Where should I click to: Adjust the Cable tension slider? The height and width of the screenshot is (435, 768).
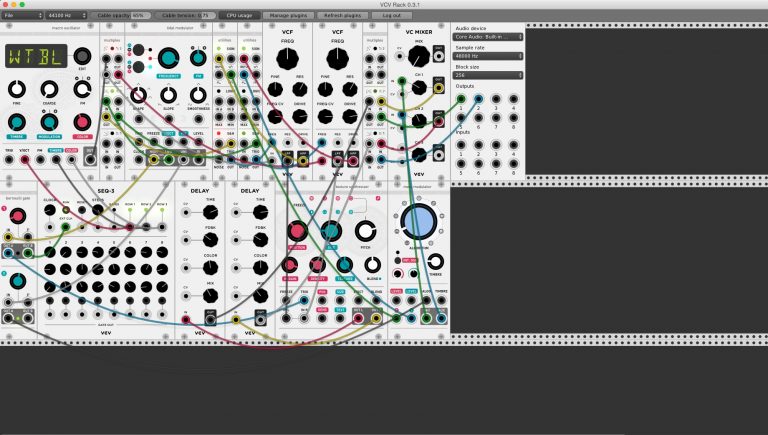pyautogui.click(x=185, y=15)
